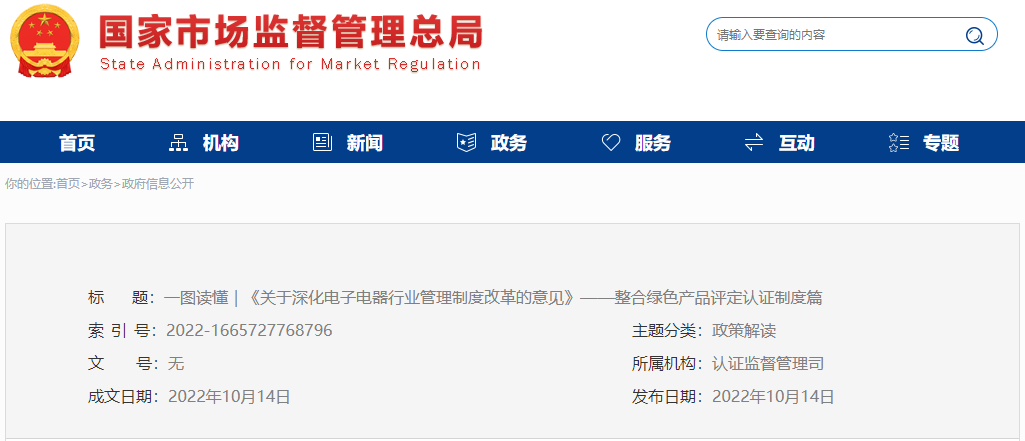Click the 政务 star badge icon
Image resolution: width=1025 pixels, height=441 pixels.
point(466,142)
